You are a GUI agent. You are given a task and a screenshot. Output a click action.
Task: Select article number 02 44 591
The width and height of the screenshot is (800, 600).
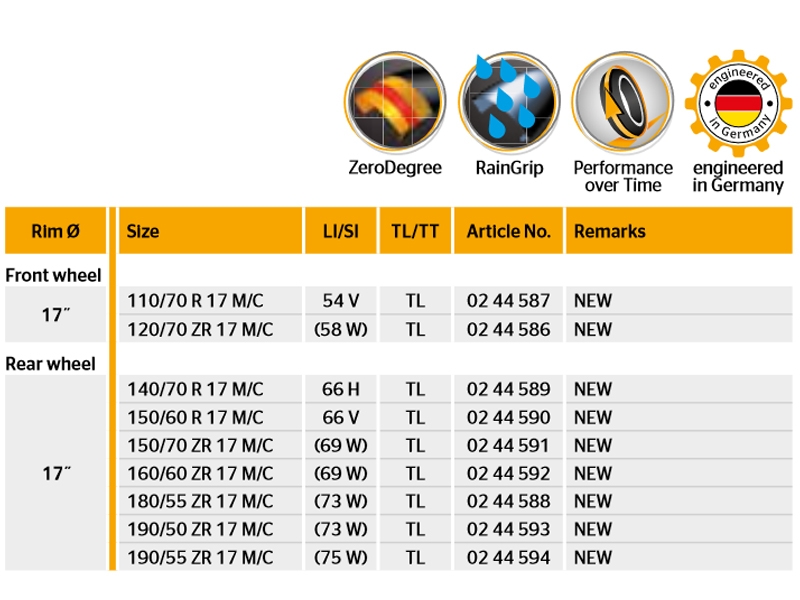[x=508, y=445]
